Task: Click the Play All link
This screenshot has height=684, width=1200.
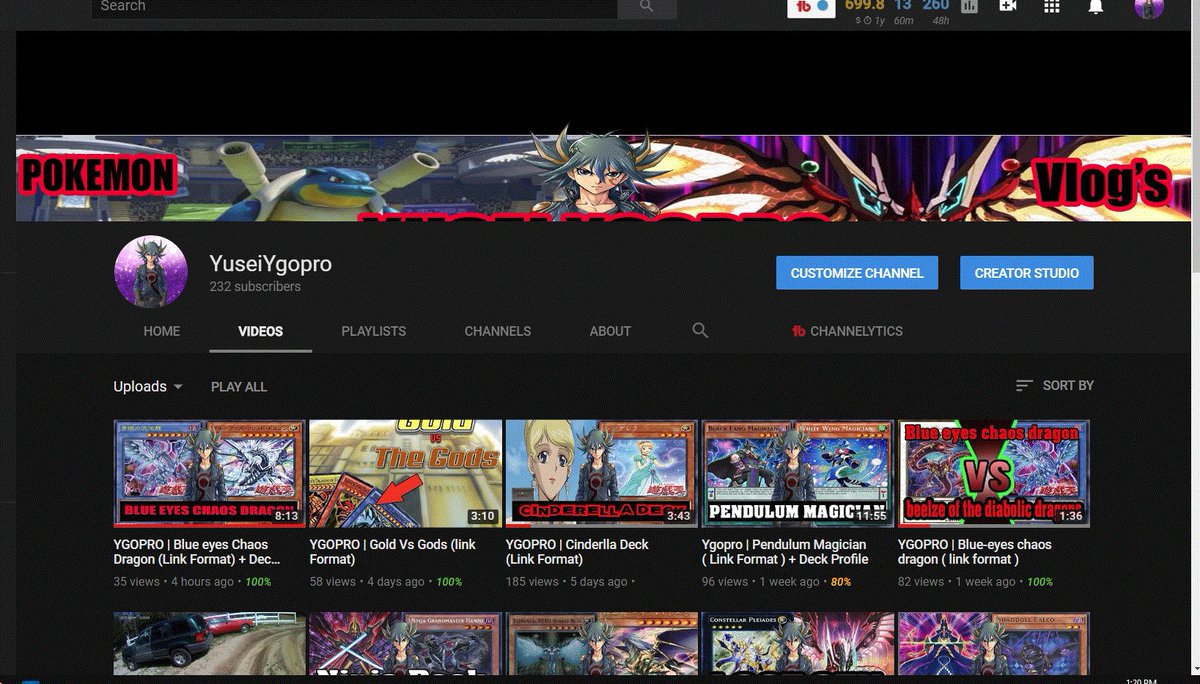Action: pyautogui.click(x=239, y=386)
